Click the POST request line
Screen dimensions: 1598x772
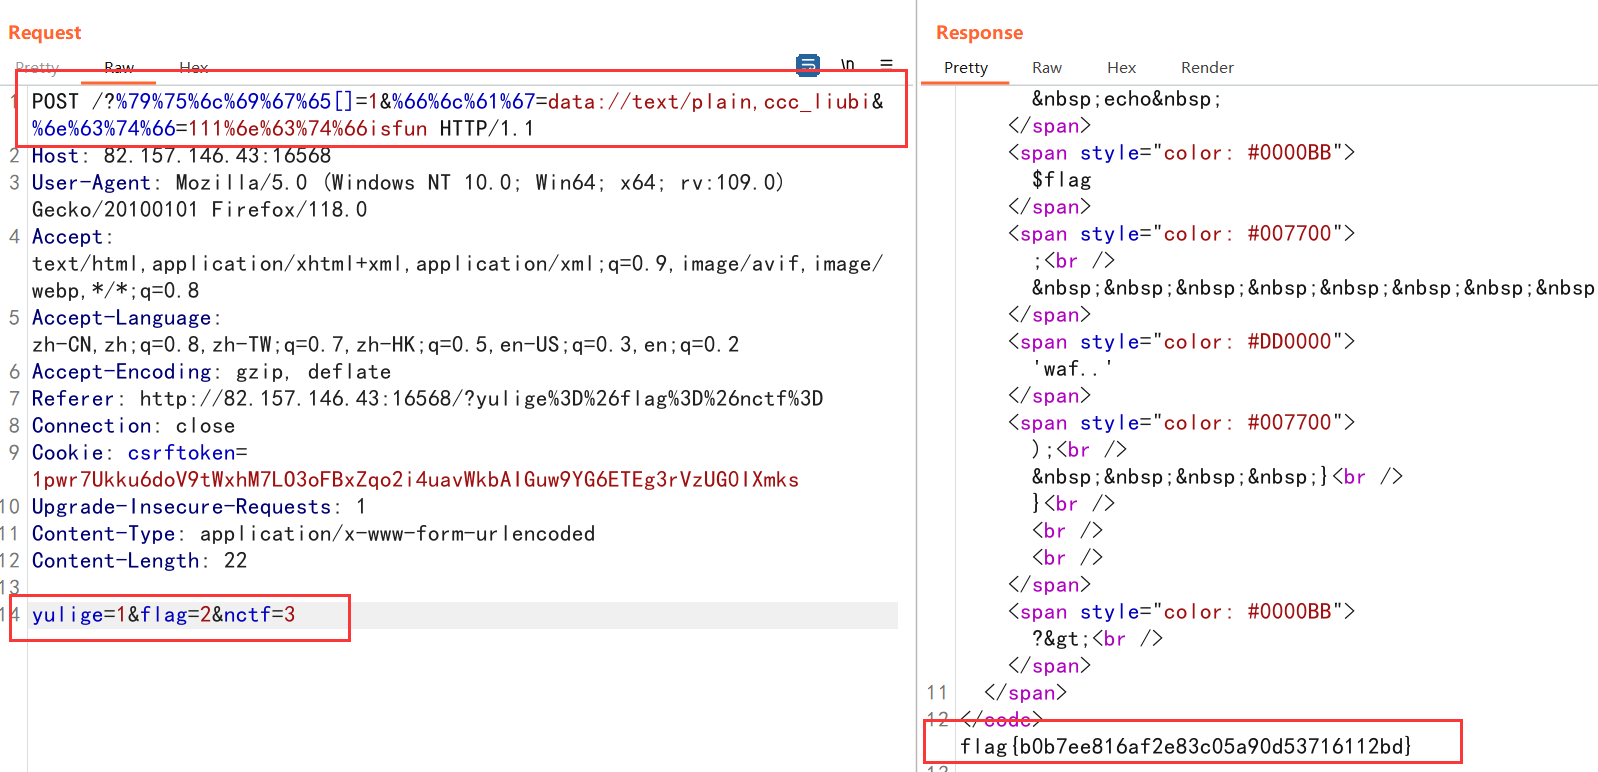458,115
